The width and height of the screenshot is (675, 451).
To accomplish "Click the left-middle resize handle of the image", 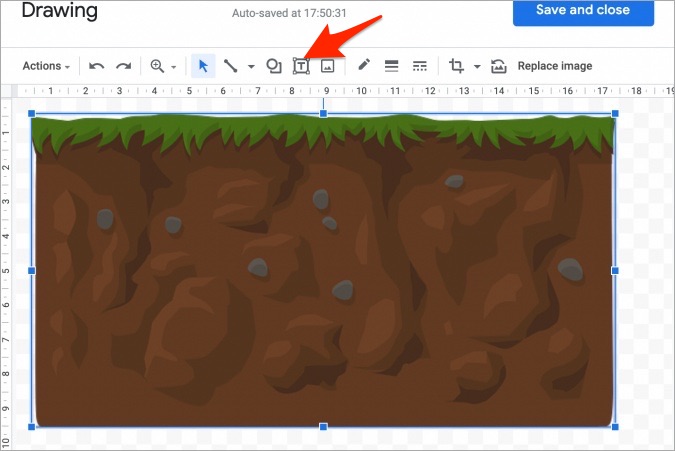I will click(x=31, y=271).
